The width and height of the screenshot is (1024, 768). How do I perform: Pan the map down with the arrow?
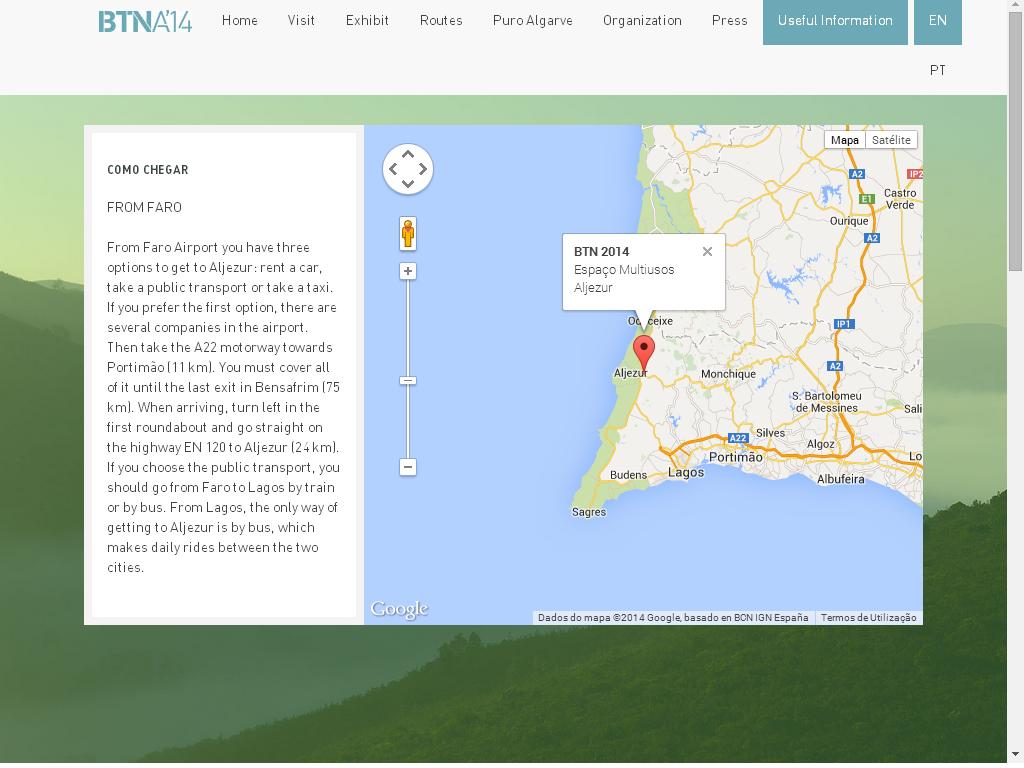pos(408,184)
